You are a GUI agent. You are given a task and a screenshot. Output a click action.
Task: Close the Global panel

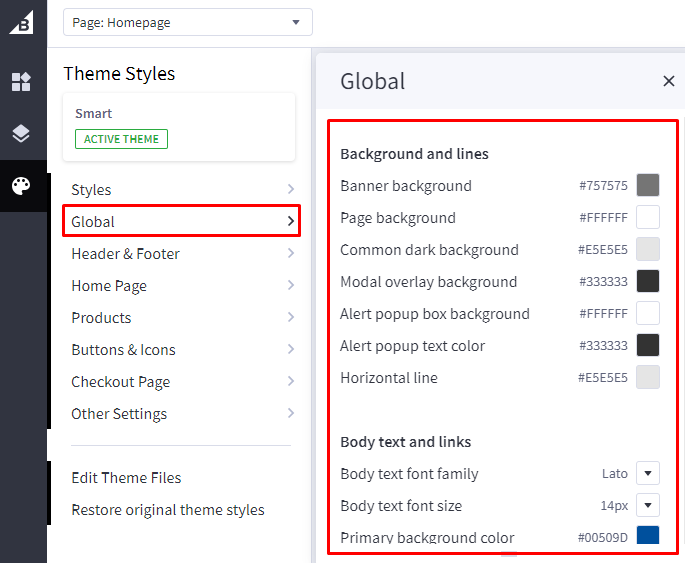[668, 82]
